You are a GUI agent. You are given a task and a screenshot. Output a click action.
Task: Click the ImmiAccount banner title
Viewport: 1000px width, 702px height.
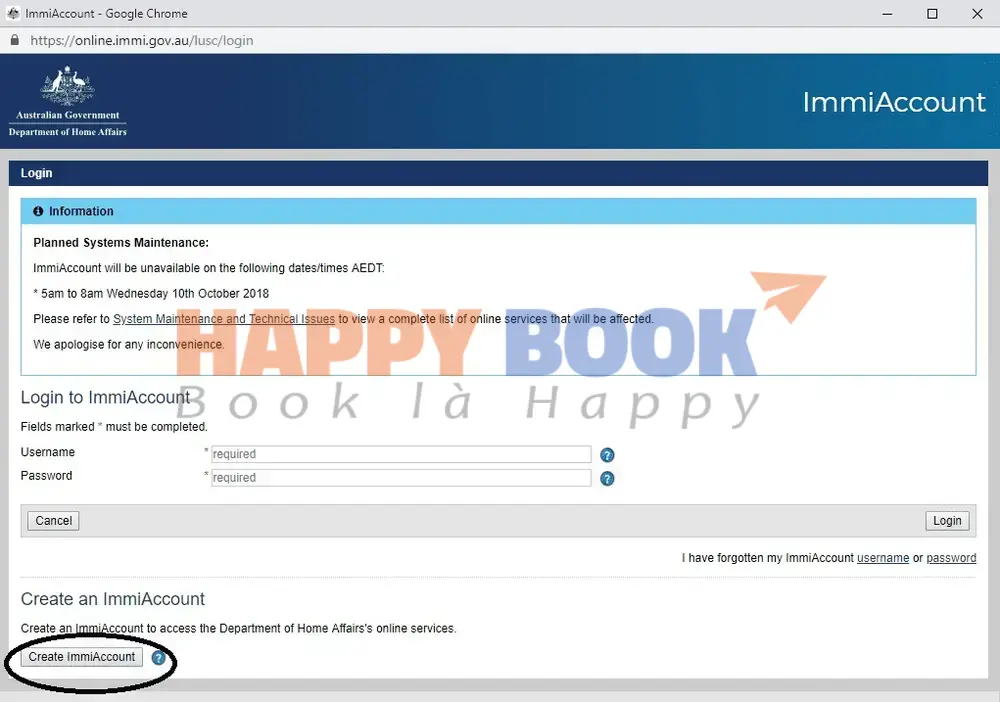pos(894,102)
